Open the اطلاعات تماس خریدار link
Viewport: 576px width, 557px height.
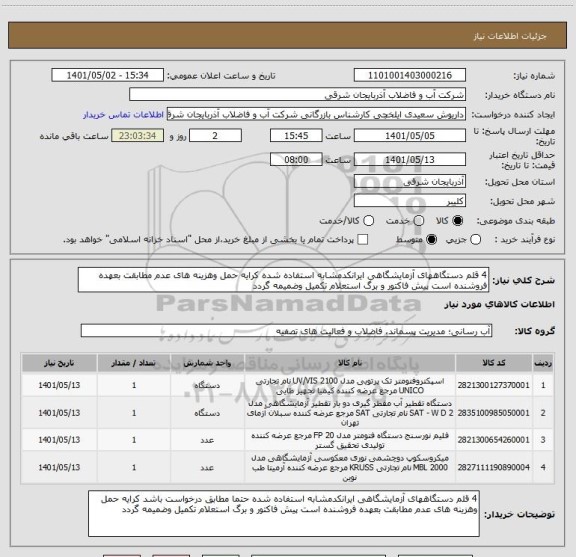pyautogui.click(x=123, y=115)
